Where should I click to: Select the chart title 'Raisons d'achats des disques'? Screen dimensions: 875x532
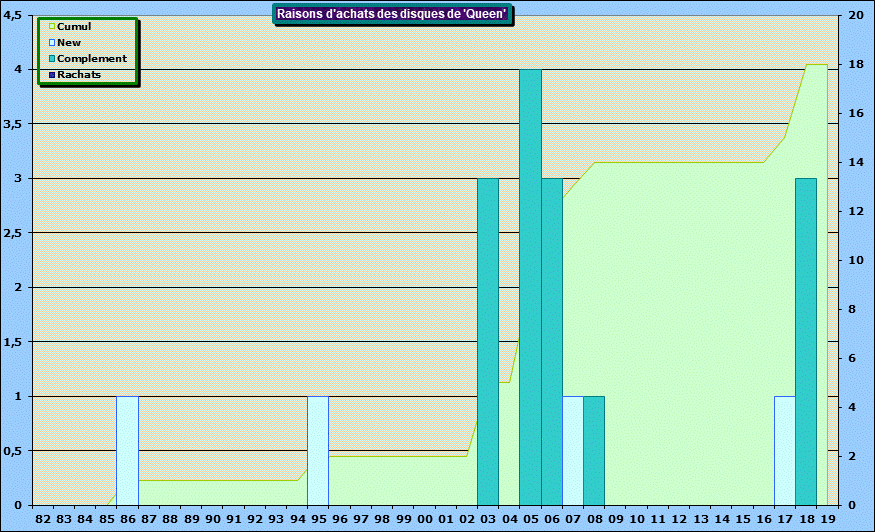(x=393, y=13)
